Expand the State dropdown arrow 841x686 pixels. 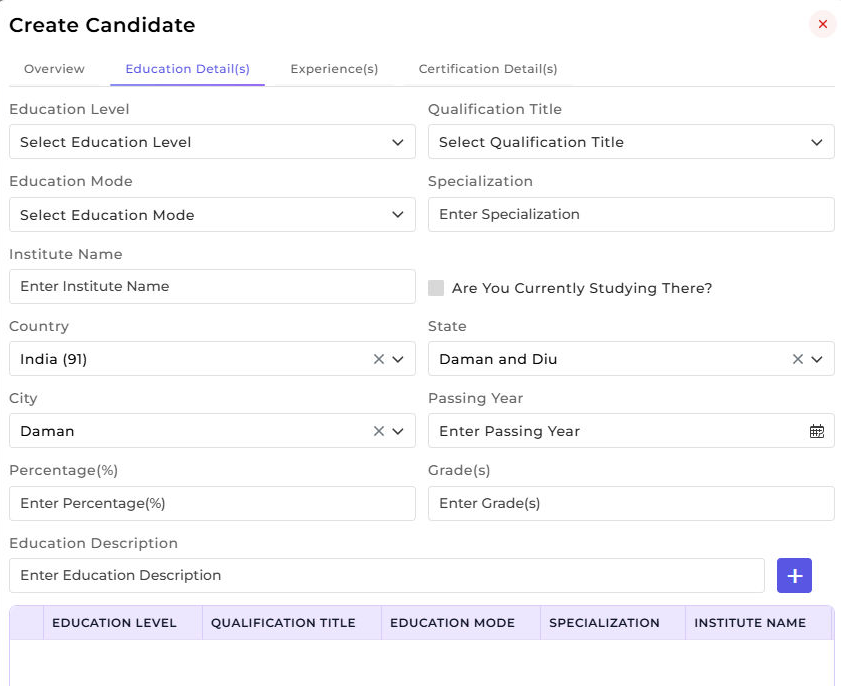pos(816,359)
